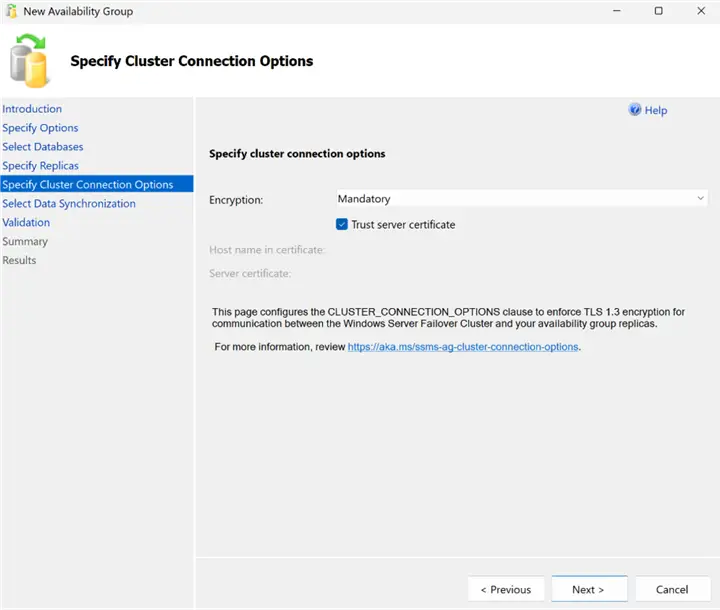The height and width of the screenshot is (610, 720).
Task: Click the Help icon
Action: pyautogui.click(x=635, y=110)
